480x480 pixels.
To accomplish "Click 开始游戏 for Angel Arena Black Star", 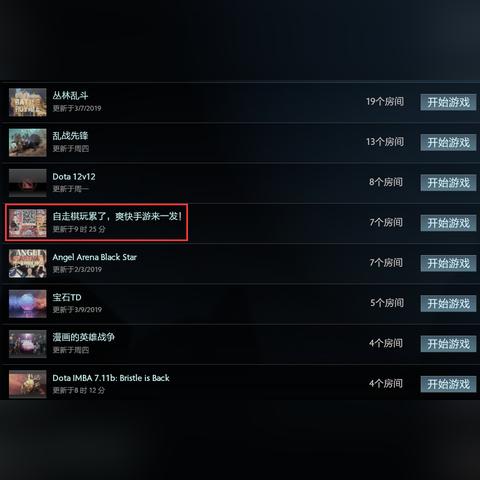I will (x=448, y=263).
